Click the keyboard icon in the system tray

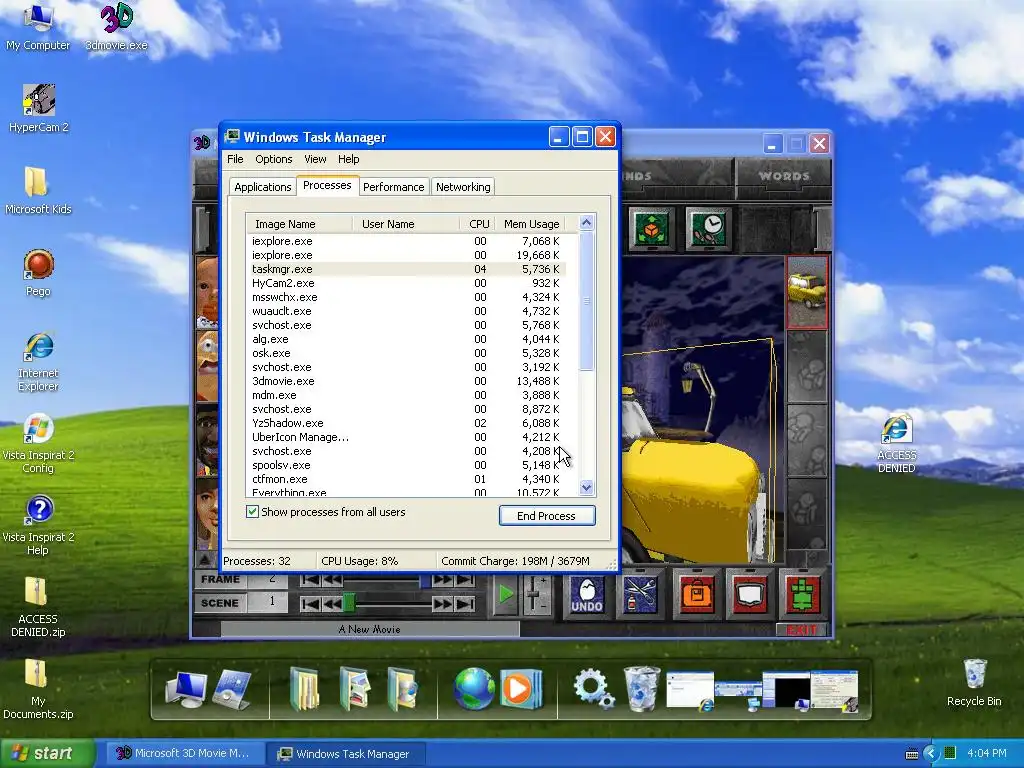click(912, 754)
